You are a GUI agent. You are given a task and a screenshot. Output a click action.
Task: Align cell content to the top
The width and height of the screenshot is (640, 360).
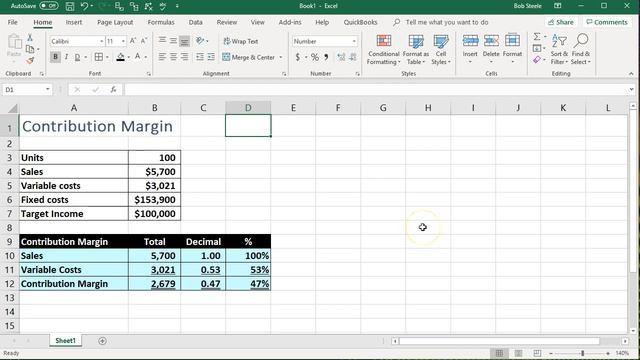162,40
